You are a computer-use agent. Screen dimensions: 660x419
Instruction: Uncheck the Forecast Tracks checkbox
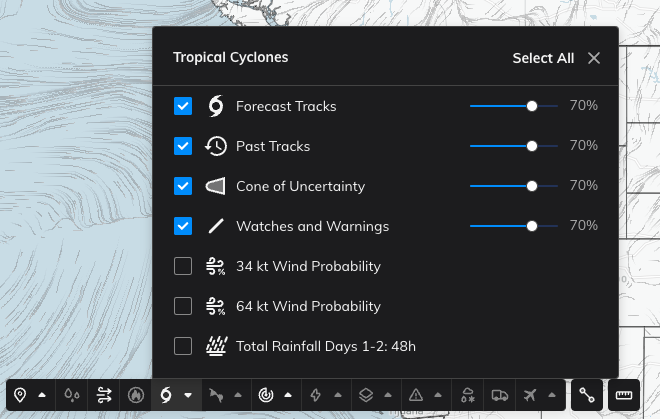pyautogui.click(x=183, y=106)
